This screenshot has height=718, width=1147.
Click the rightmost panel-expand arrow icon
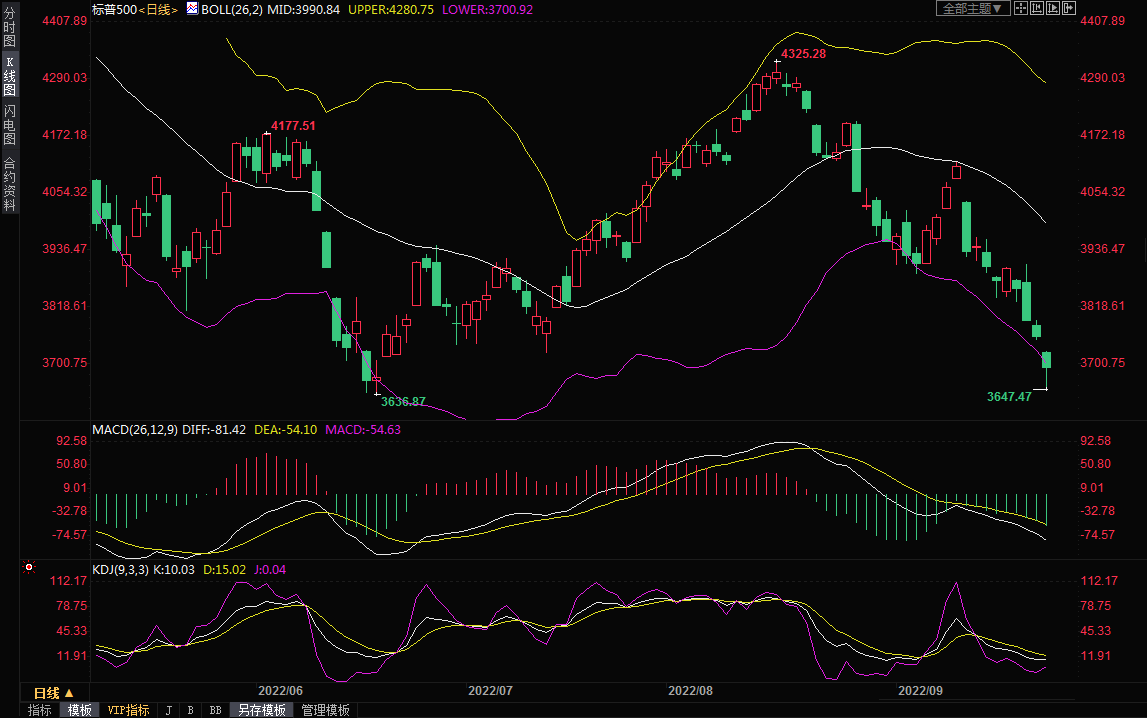coord(1069,8)
